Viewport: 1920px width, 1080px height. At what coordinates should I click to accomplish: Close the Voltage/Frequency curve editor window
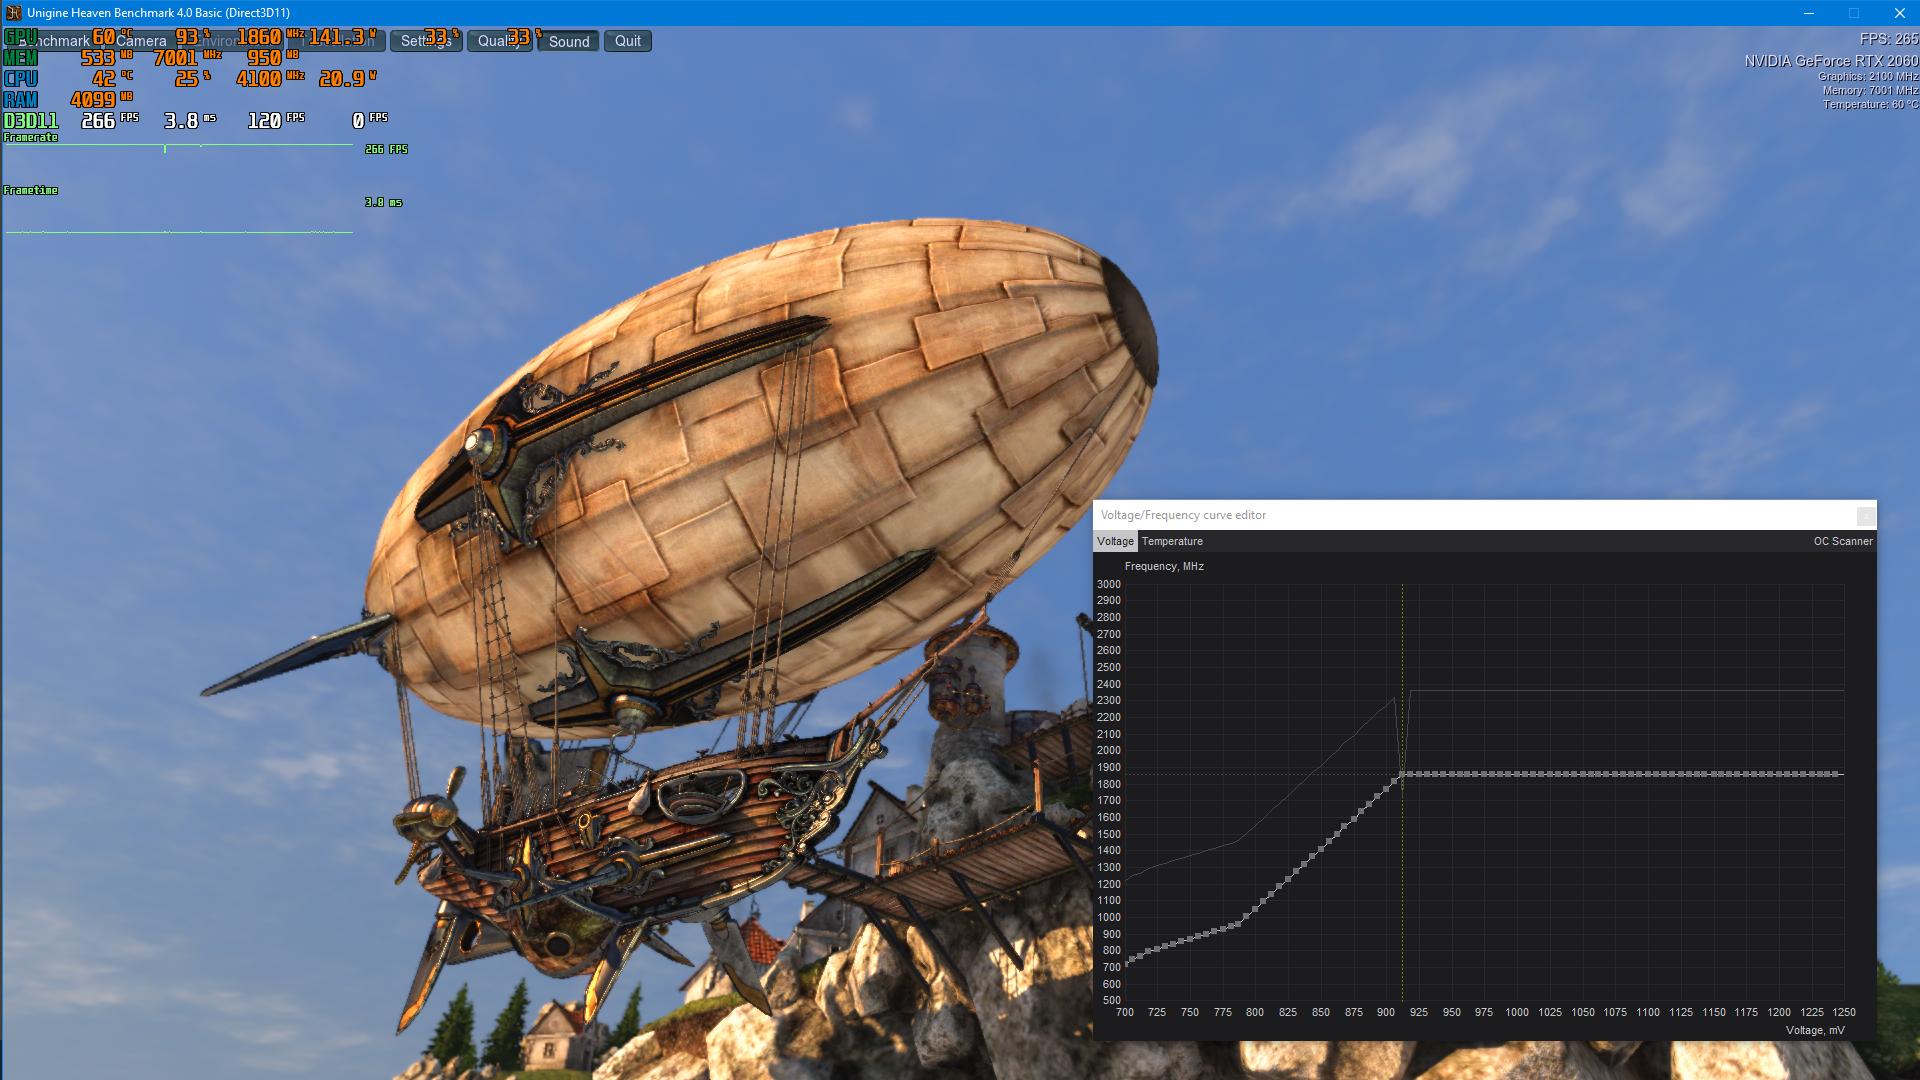tap(1865, 515)
